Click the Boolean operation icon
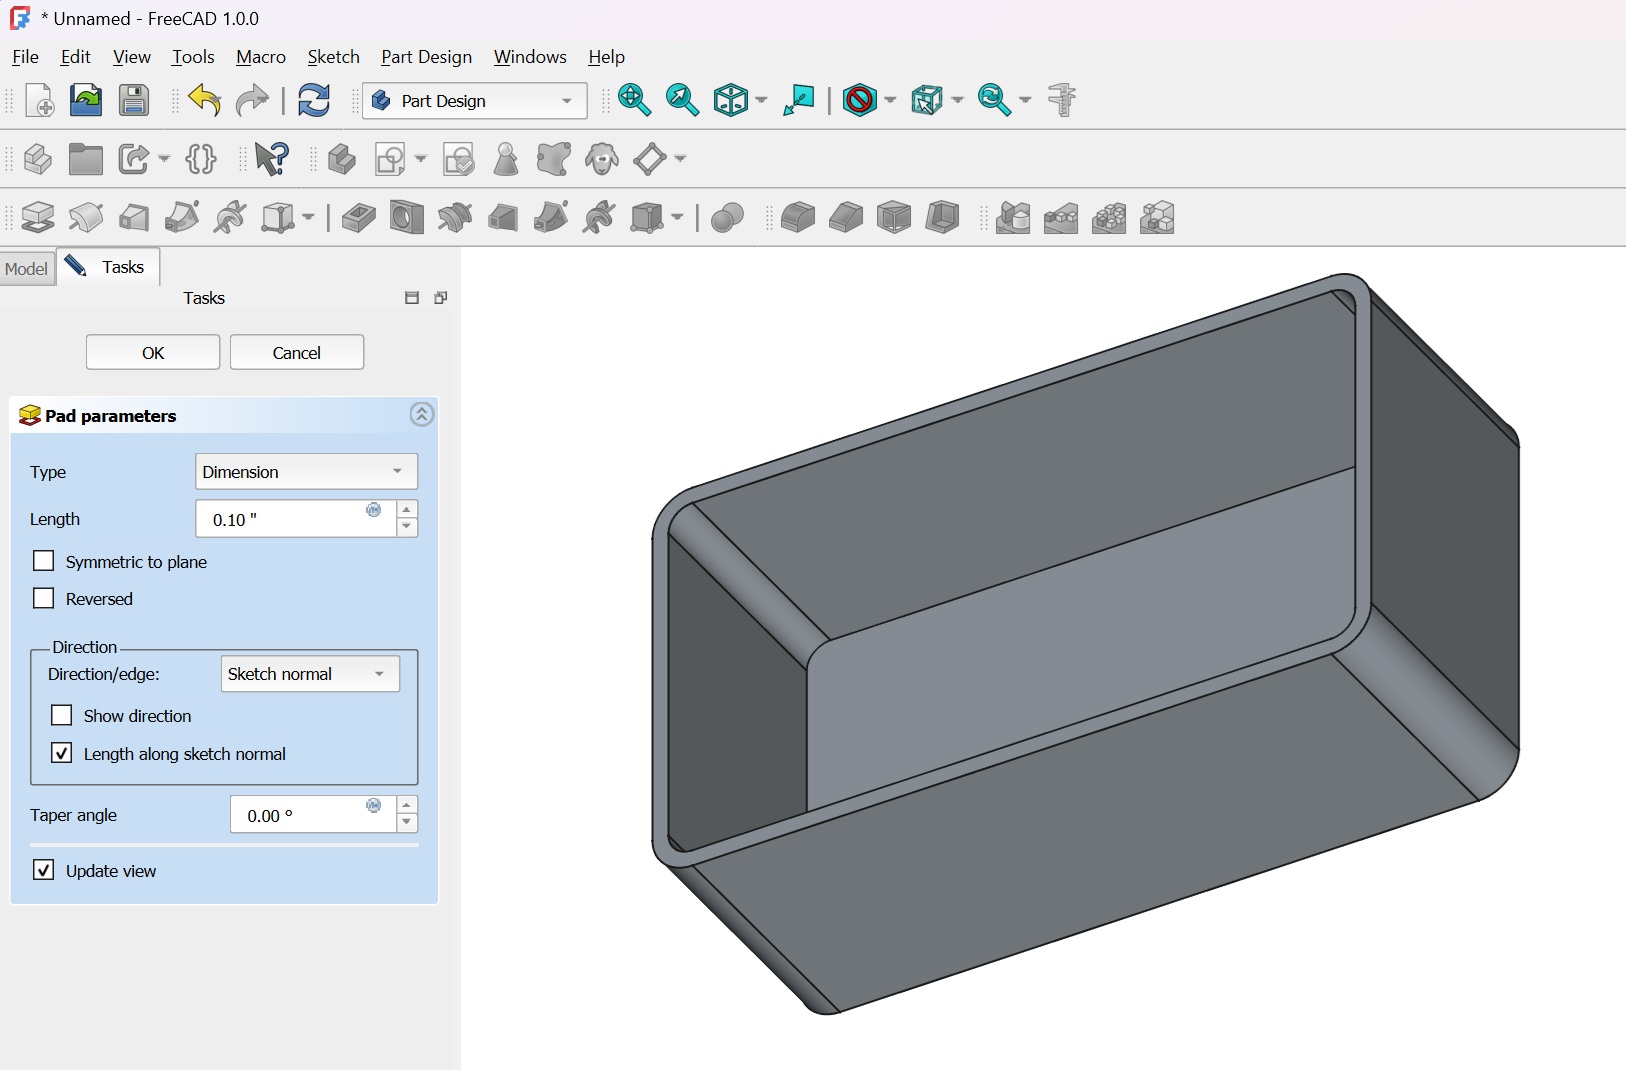Viewport: 1626px width, 1070px height. coord(727,217)
